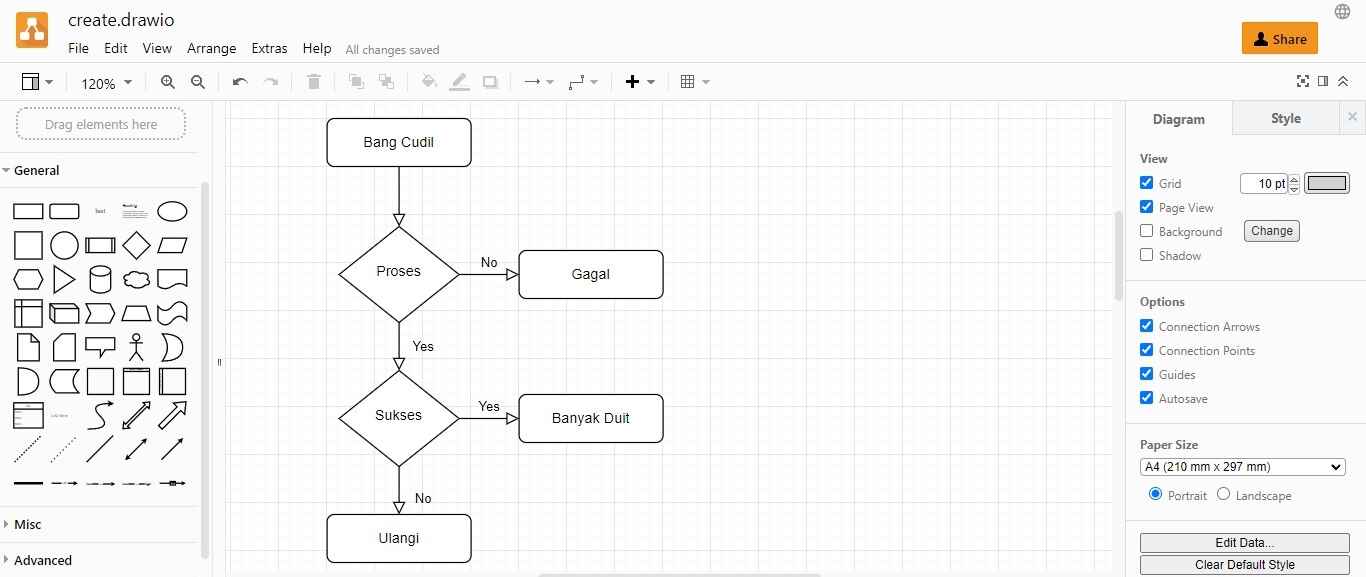Open the Edit menu

pos(116,48)
